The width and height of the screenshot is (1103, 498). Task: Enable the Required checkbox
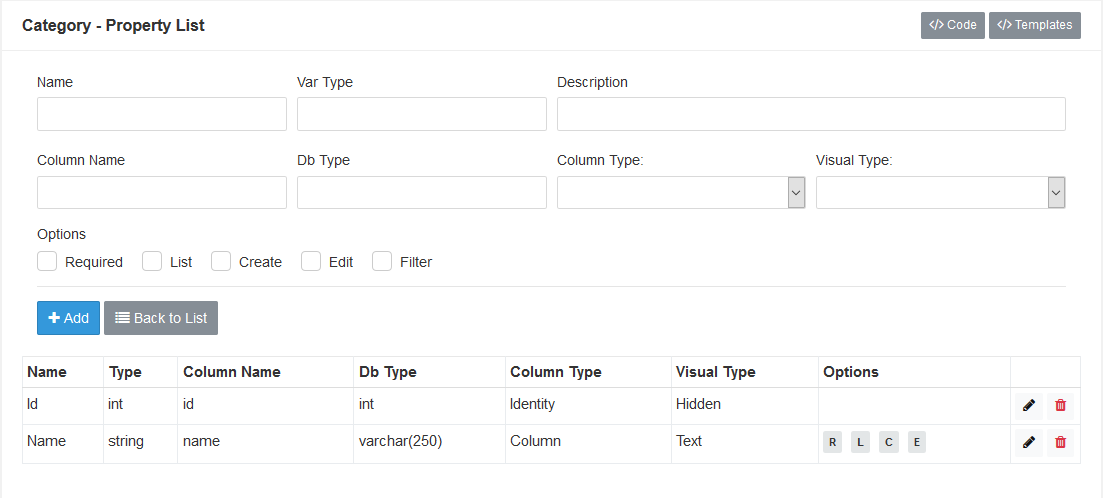[47, 261]
